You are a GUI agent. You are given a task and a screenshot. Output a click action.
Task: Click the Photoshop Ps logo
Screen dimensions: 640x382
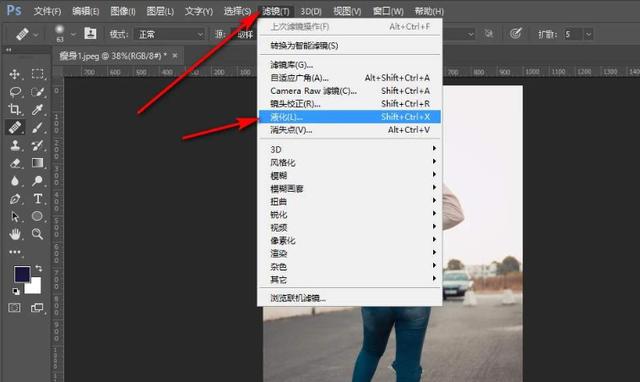tap(14, 10)
